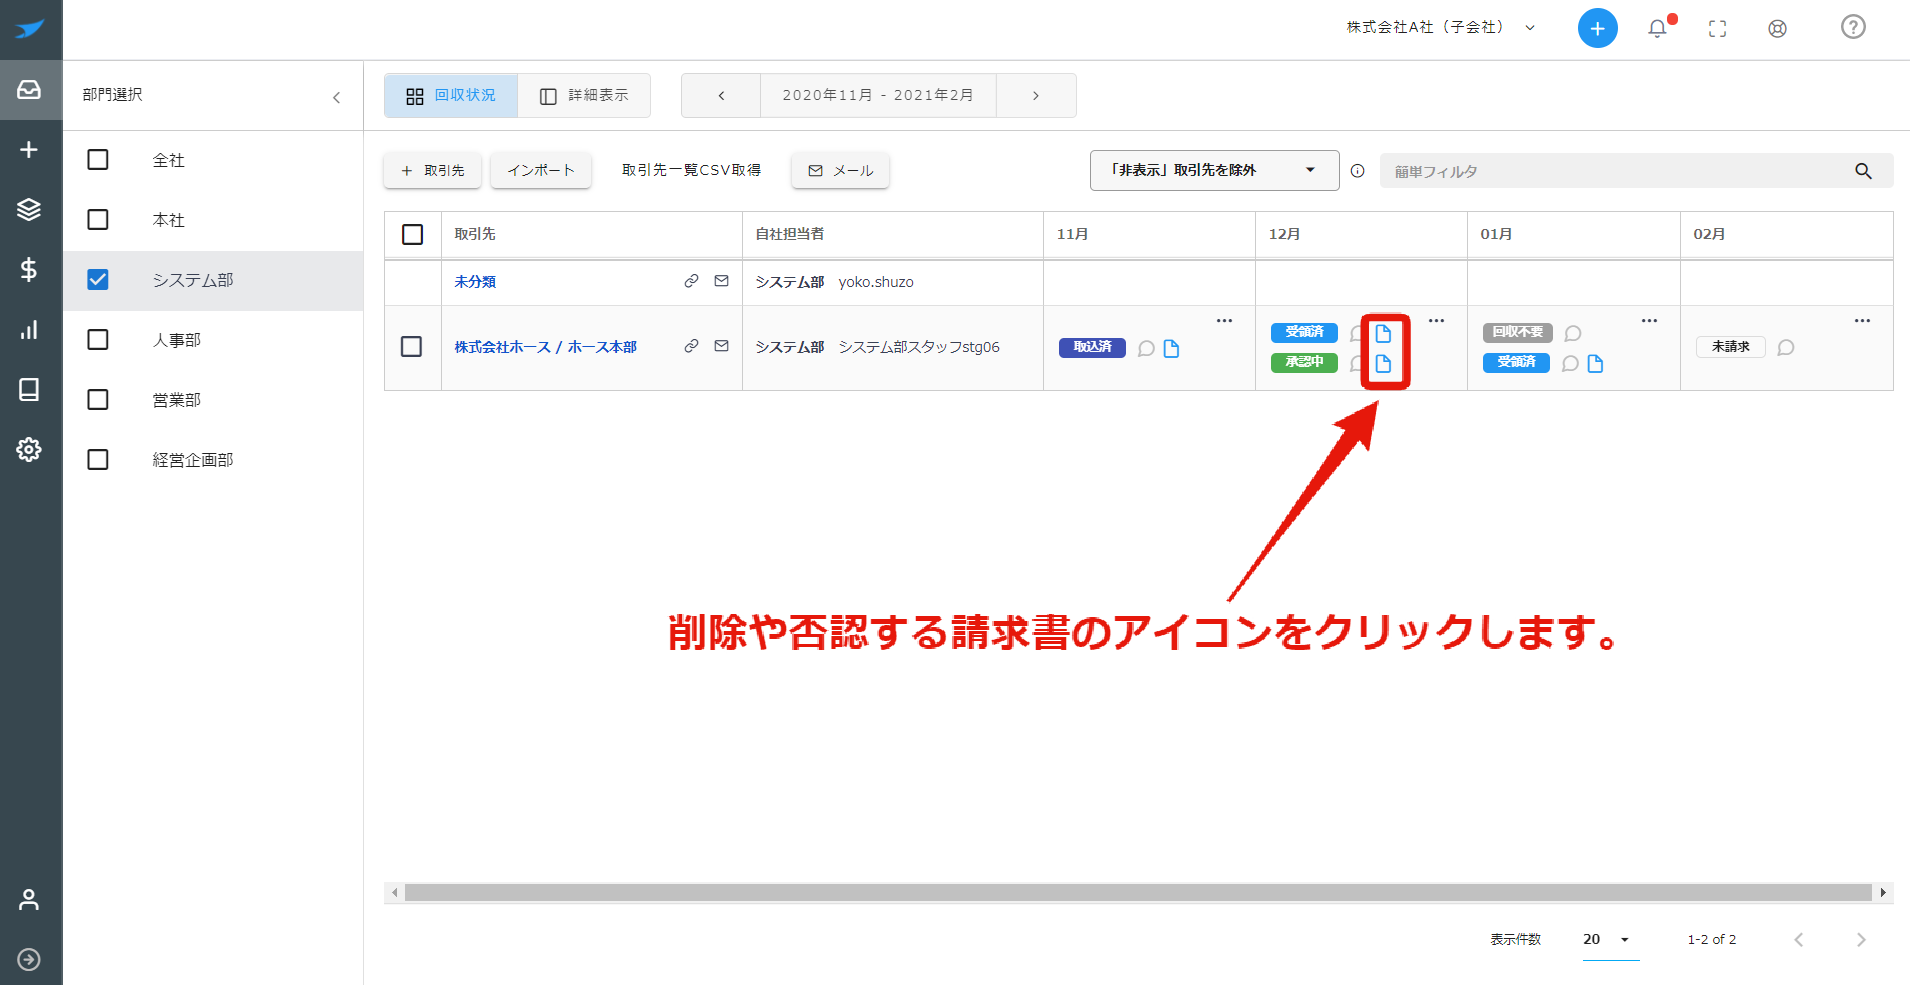Open the comment icon next to 回収不要
1910x985 pixels.
coord(1572,333)
